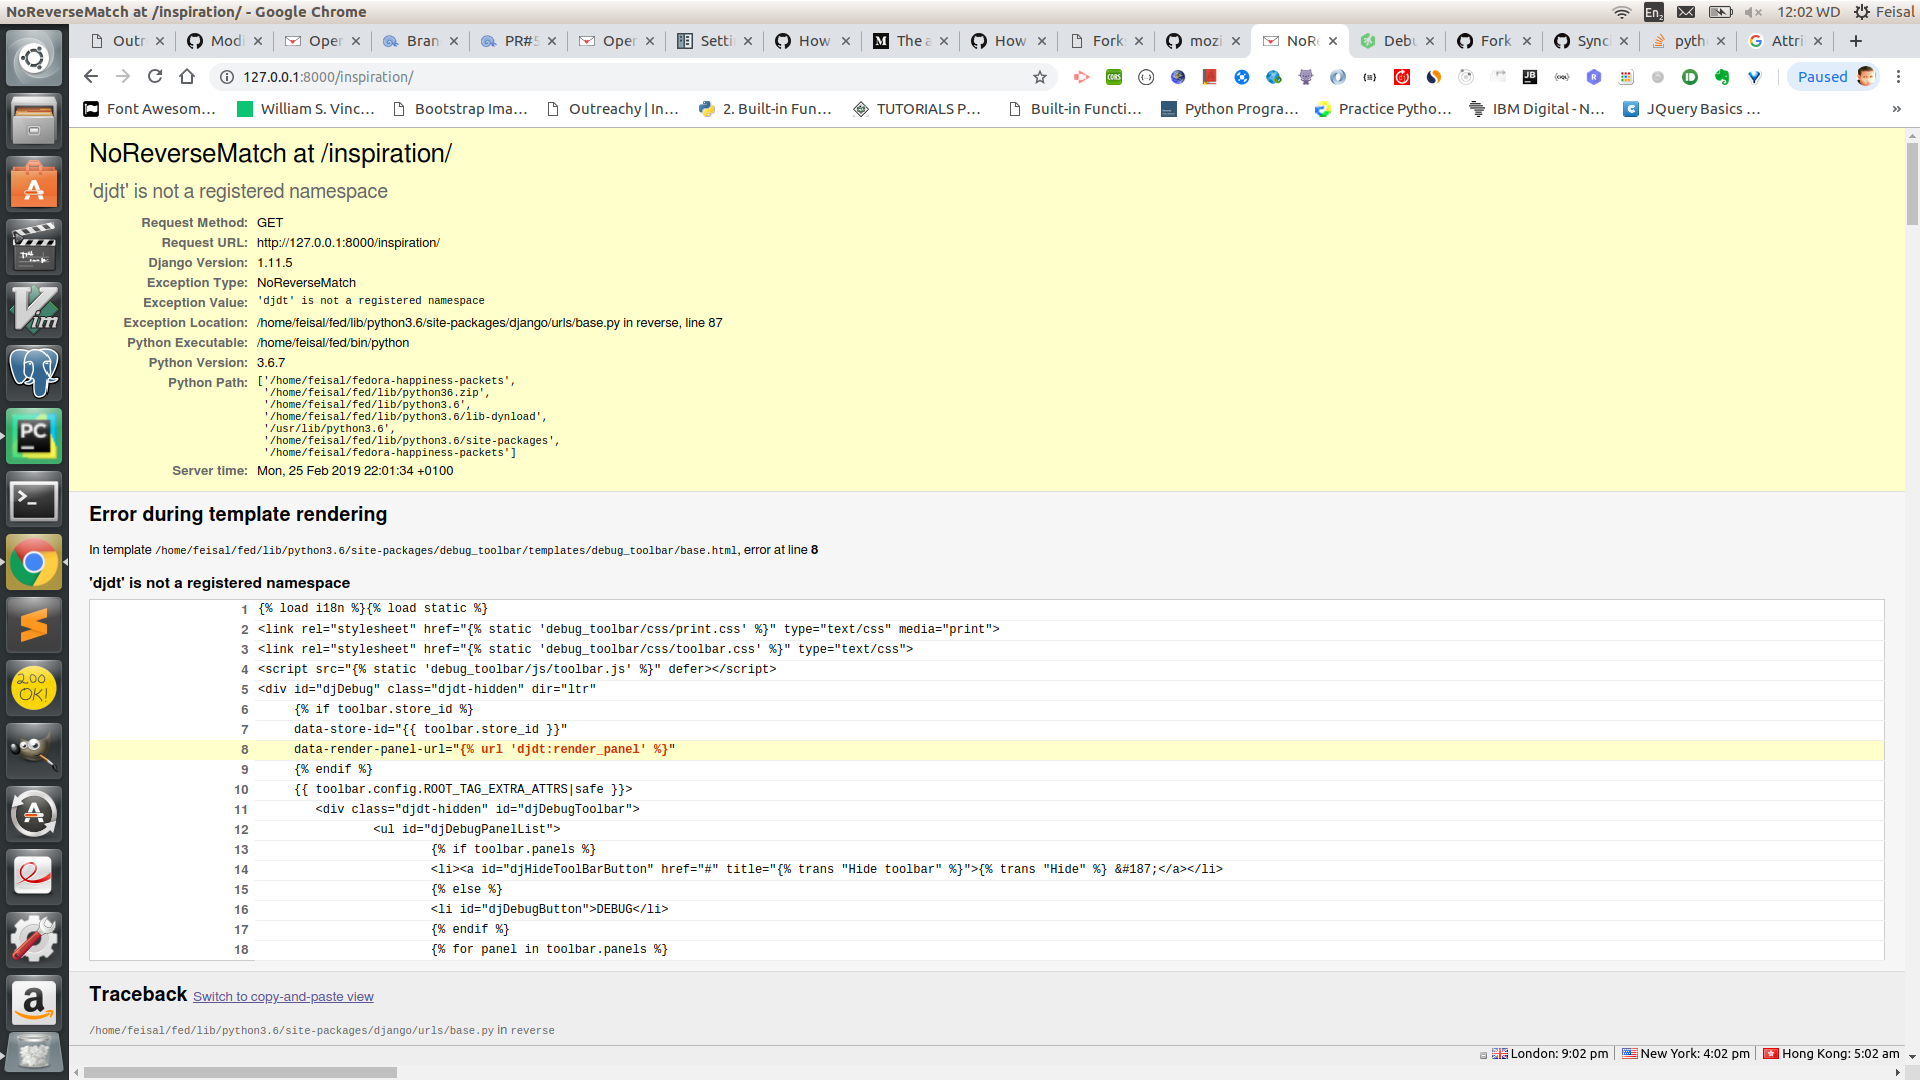Open PyCharm from the dock
This screenshot has height=1080, width=1920.
coord(34,436)
